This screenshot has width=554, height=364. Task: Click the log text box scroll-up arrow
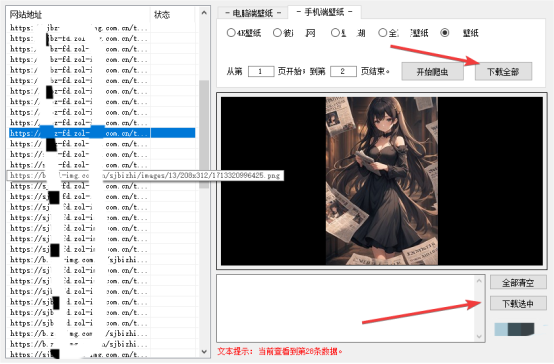[479, 281]
